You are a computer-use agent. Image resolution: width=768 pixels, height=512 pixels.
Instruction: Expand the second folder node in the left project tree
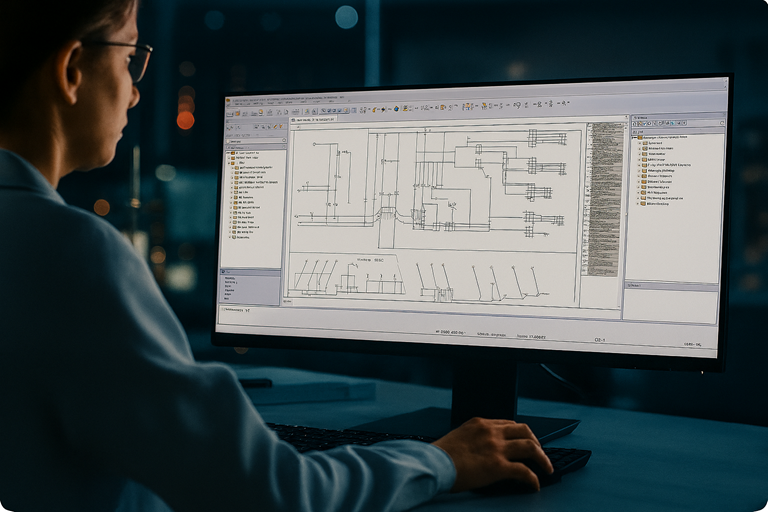(230, 158)
